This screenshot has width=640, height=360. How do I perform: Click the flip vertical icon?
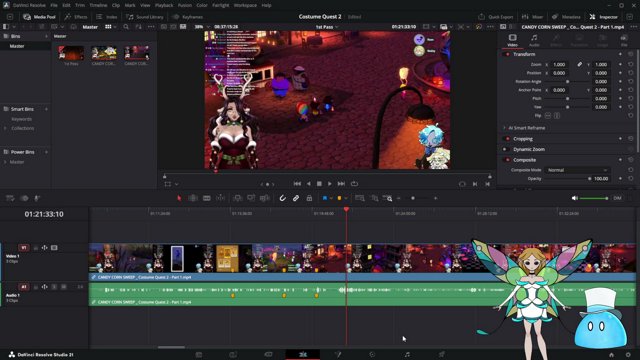click(557, 116)
